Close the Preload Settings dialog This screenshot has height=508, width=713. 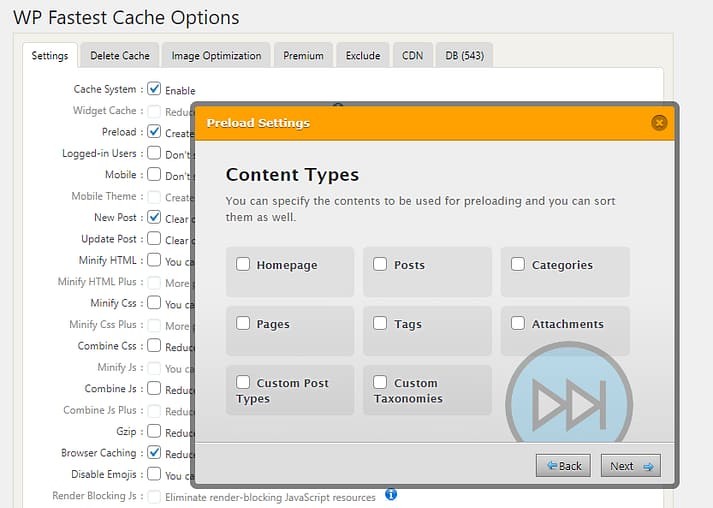tap(658, 123)
